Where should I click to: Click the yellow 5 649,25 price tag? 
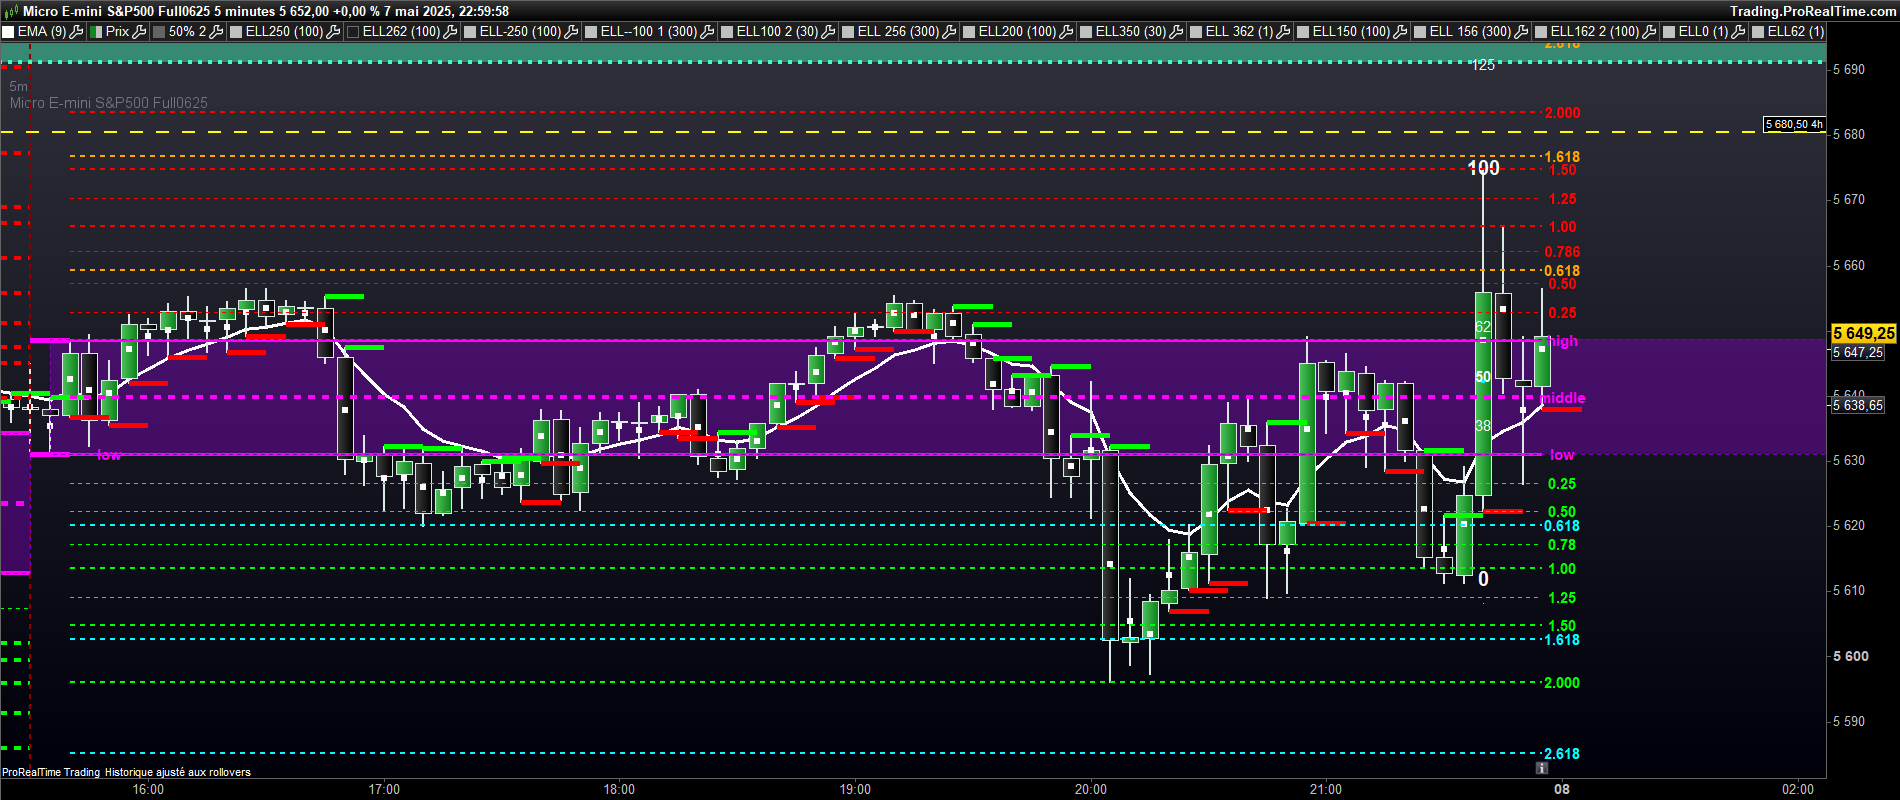[1863, 333]
